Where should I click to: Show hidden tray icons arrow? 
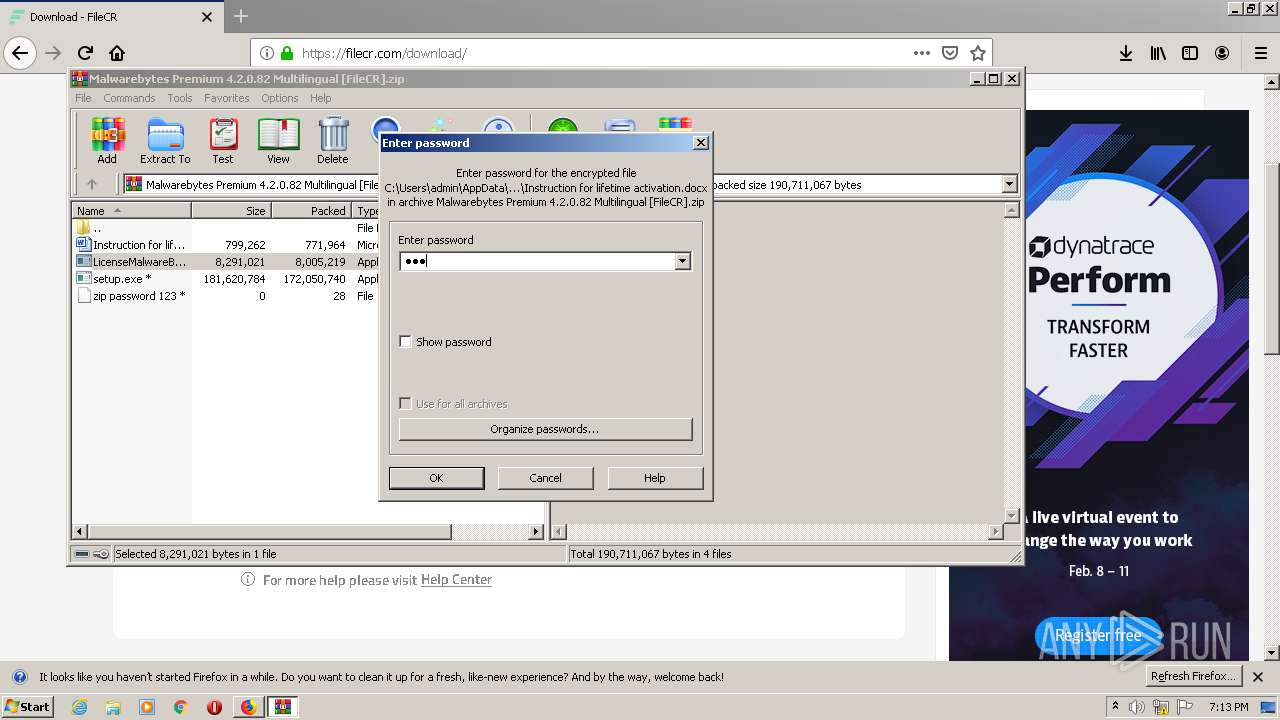pyautogui.click(x=1115, y=706)
